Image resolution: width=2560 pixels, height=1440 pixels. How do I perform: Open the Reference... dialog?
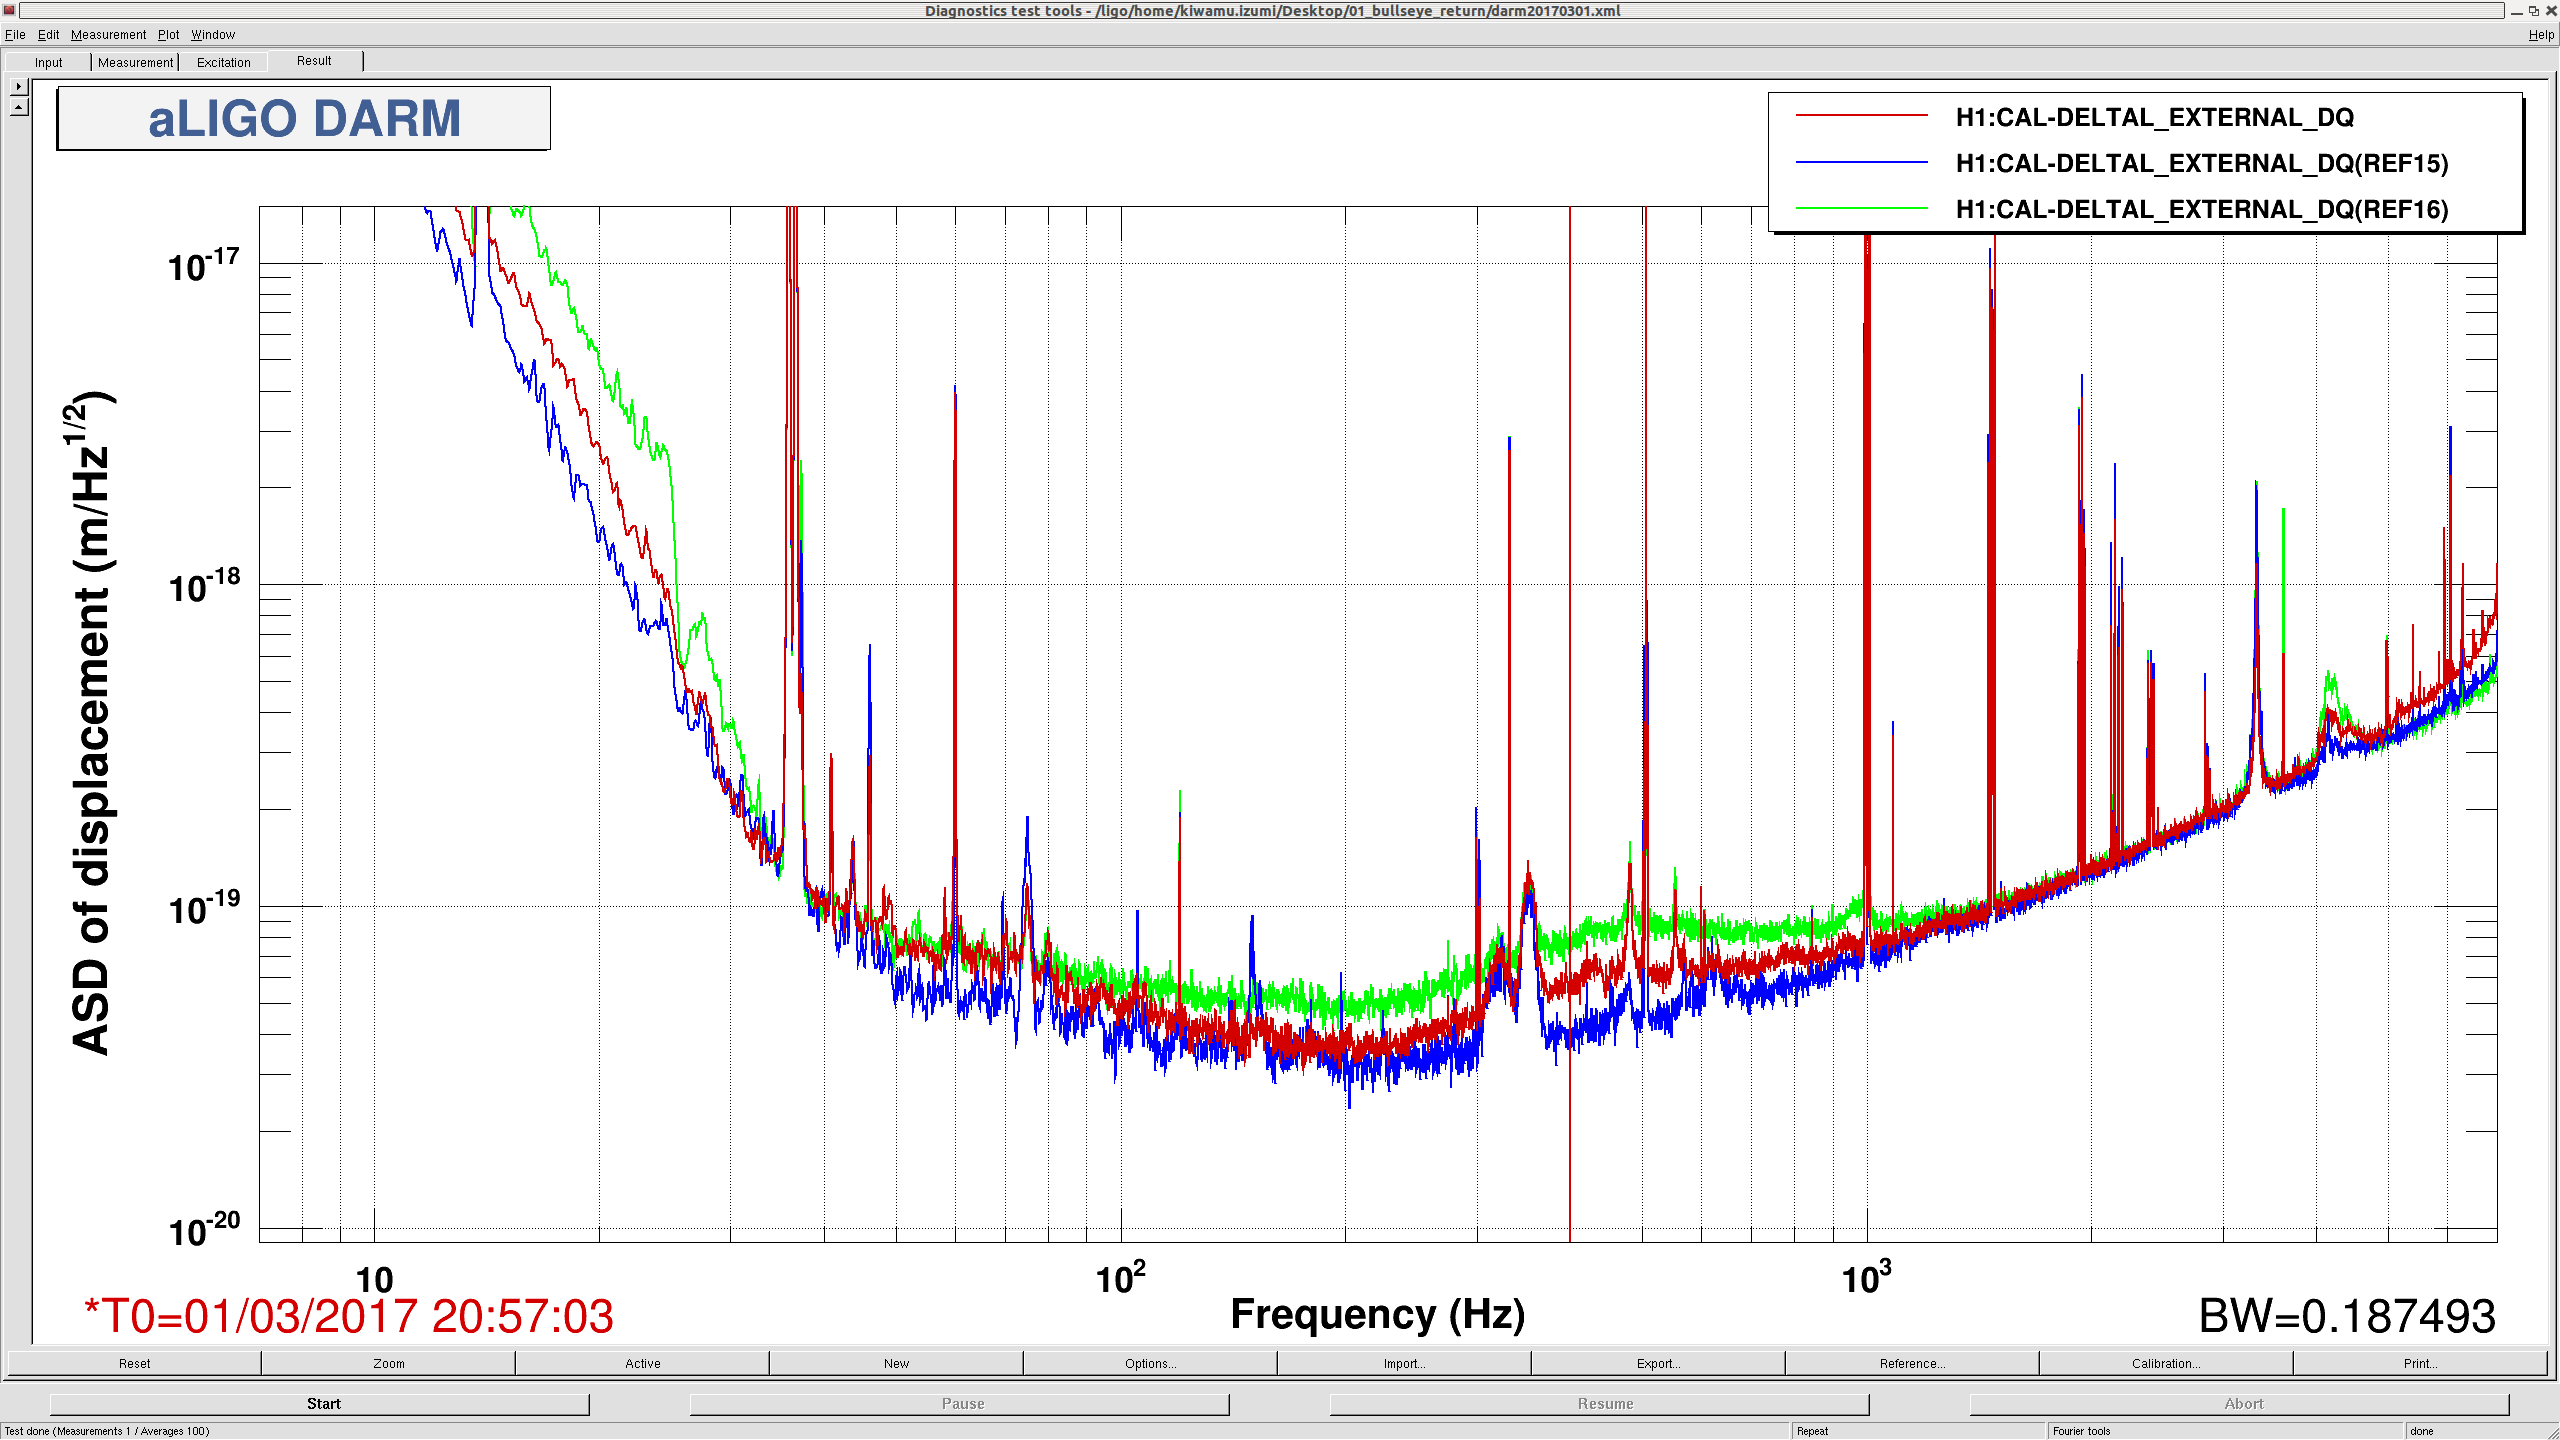1912,1363
